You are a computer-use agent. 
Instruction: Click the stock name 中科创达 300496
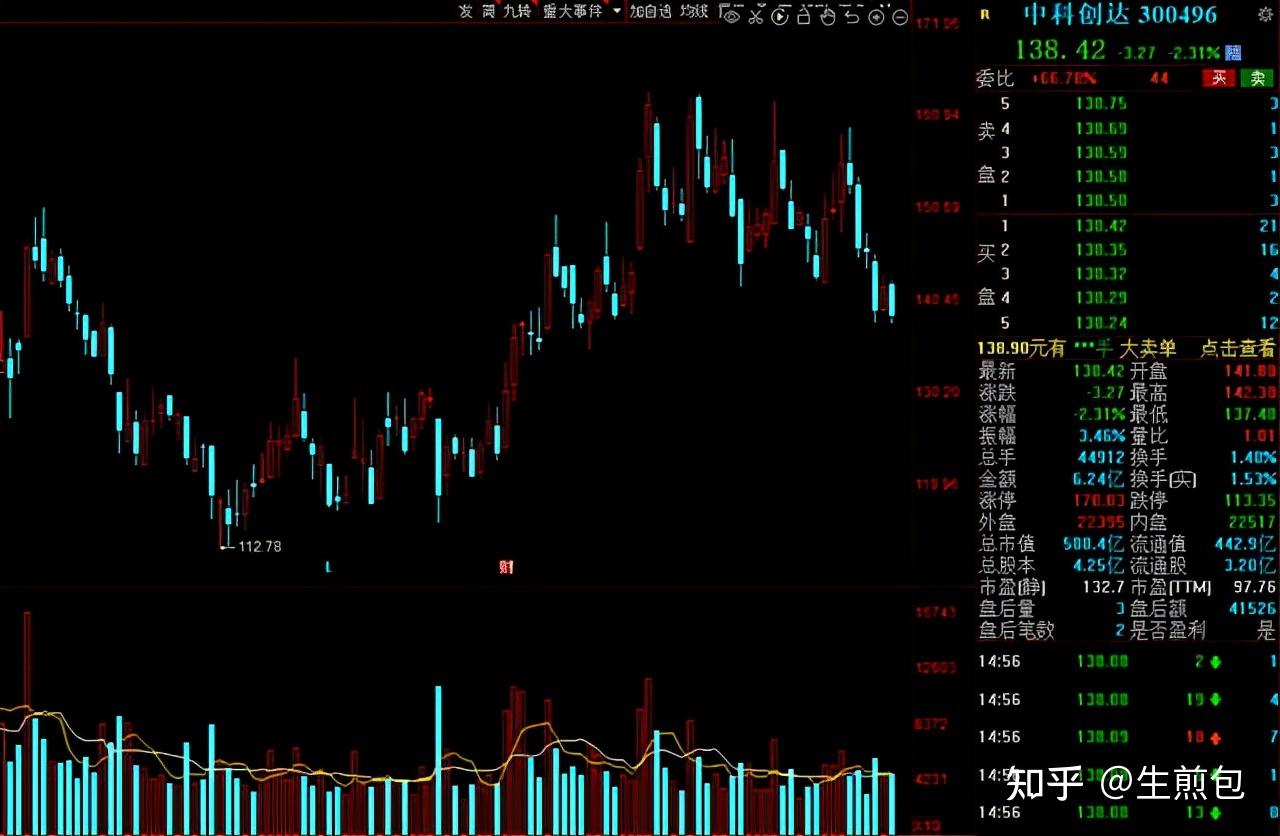1120,14
